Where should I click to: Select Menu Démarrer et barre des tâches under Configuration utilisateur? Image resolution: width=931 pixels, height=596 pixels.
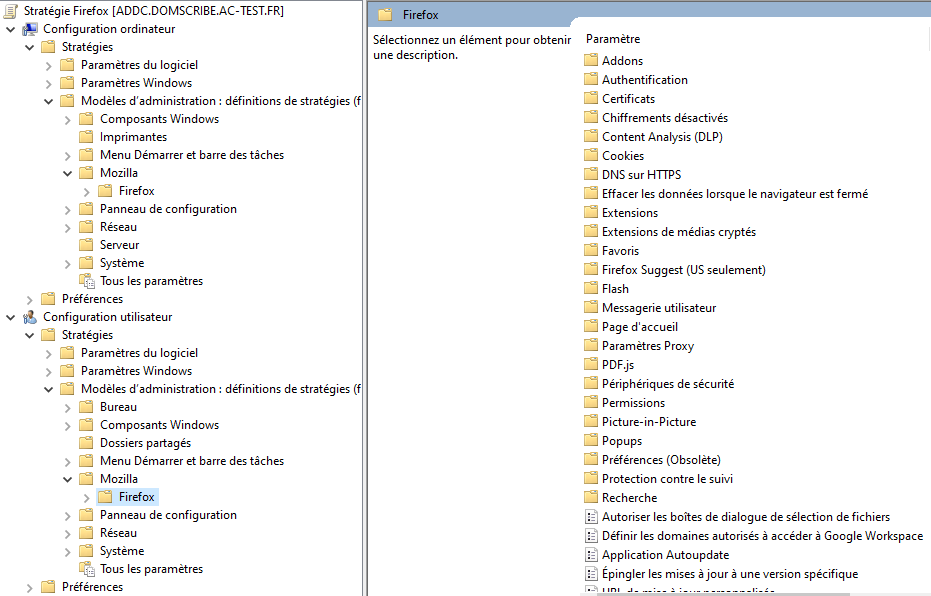(192, 461)
